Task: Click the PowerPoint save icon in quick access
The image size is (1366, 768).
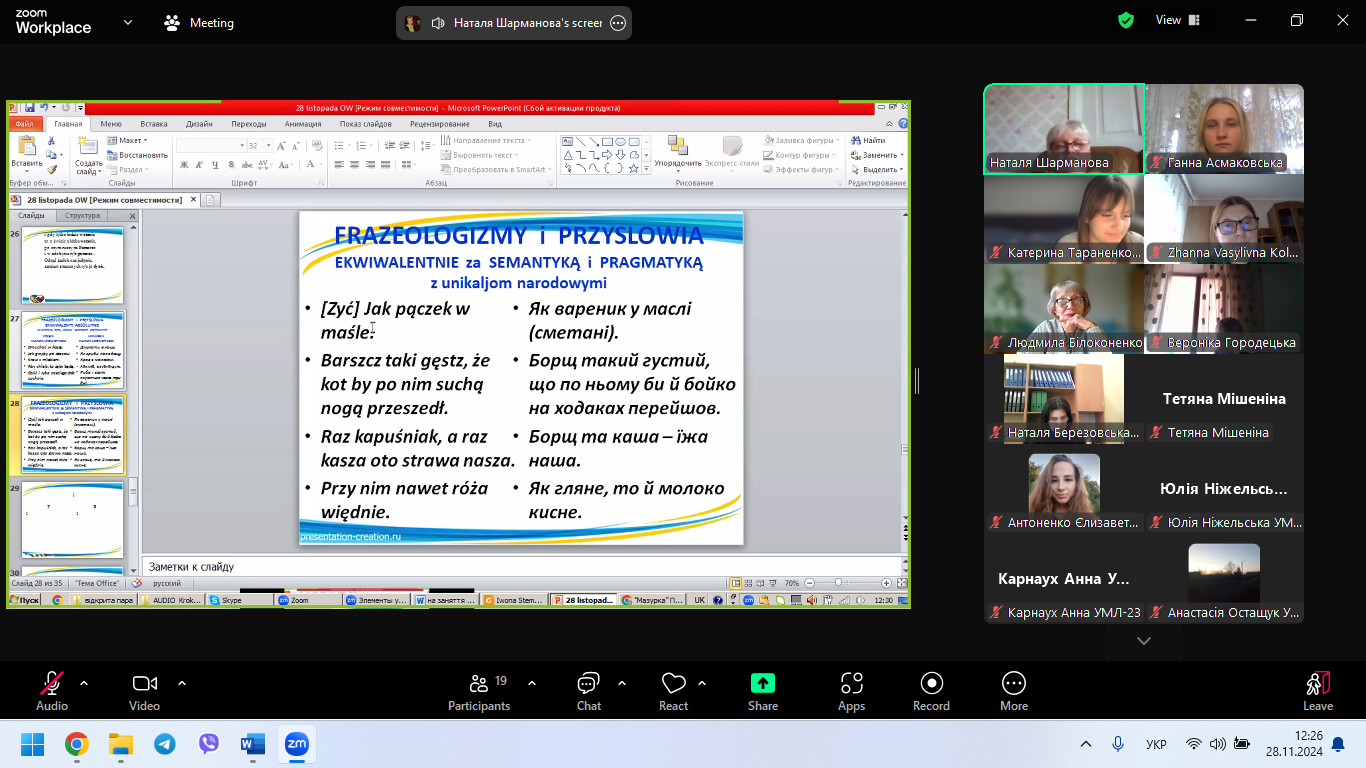Action: [x=29, y=107]
